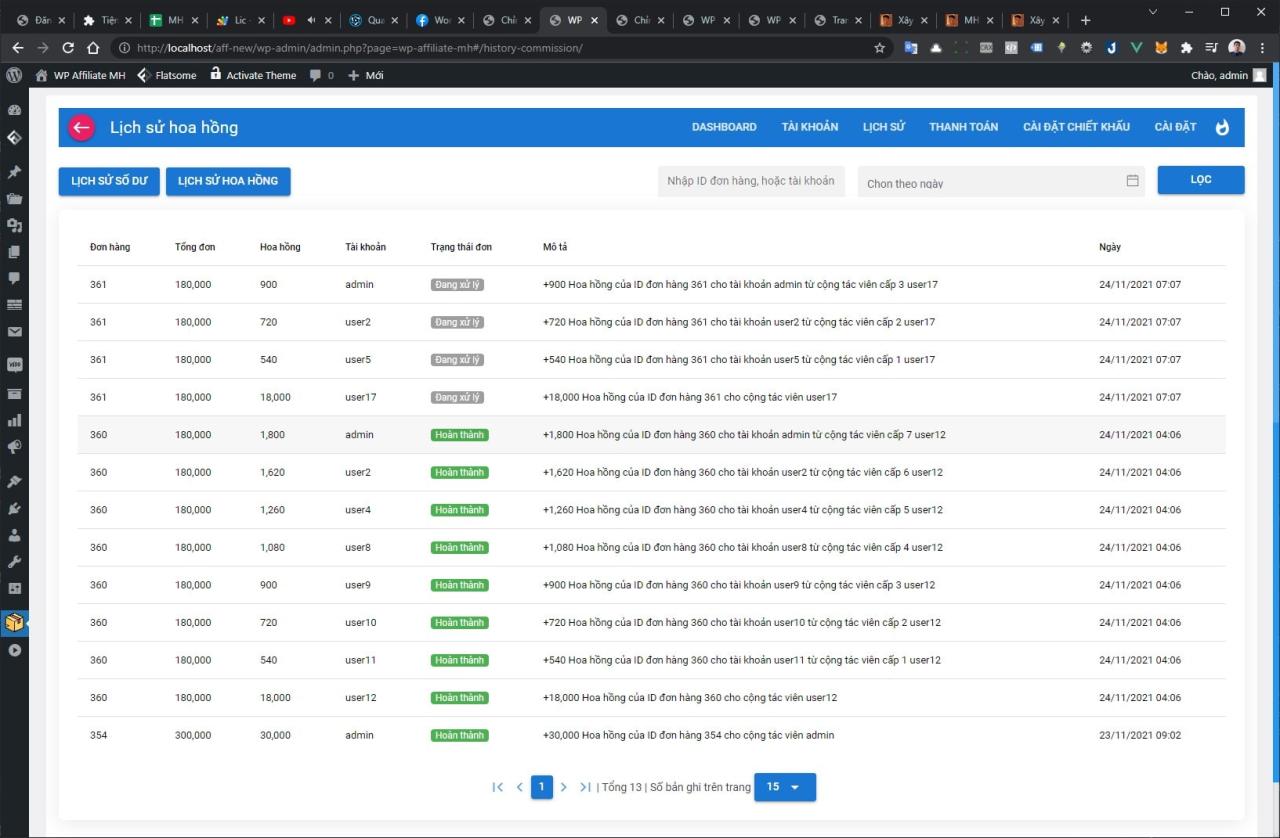Open the WordPress Dashboard gauge icon
Screen dimensions: 1280x838
tap(14, 112)
